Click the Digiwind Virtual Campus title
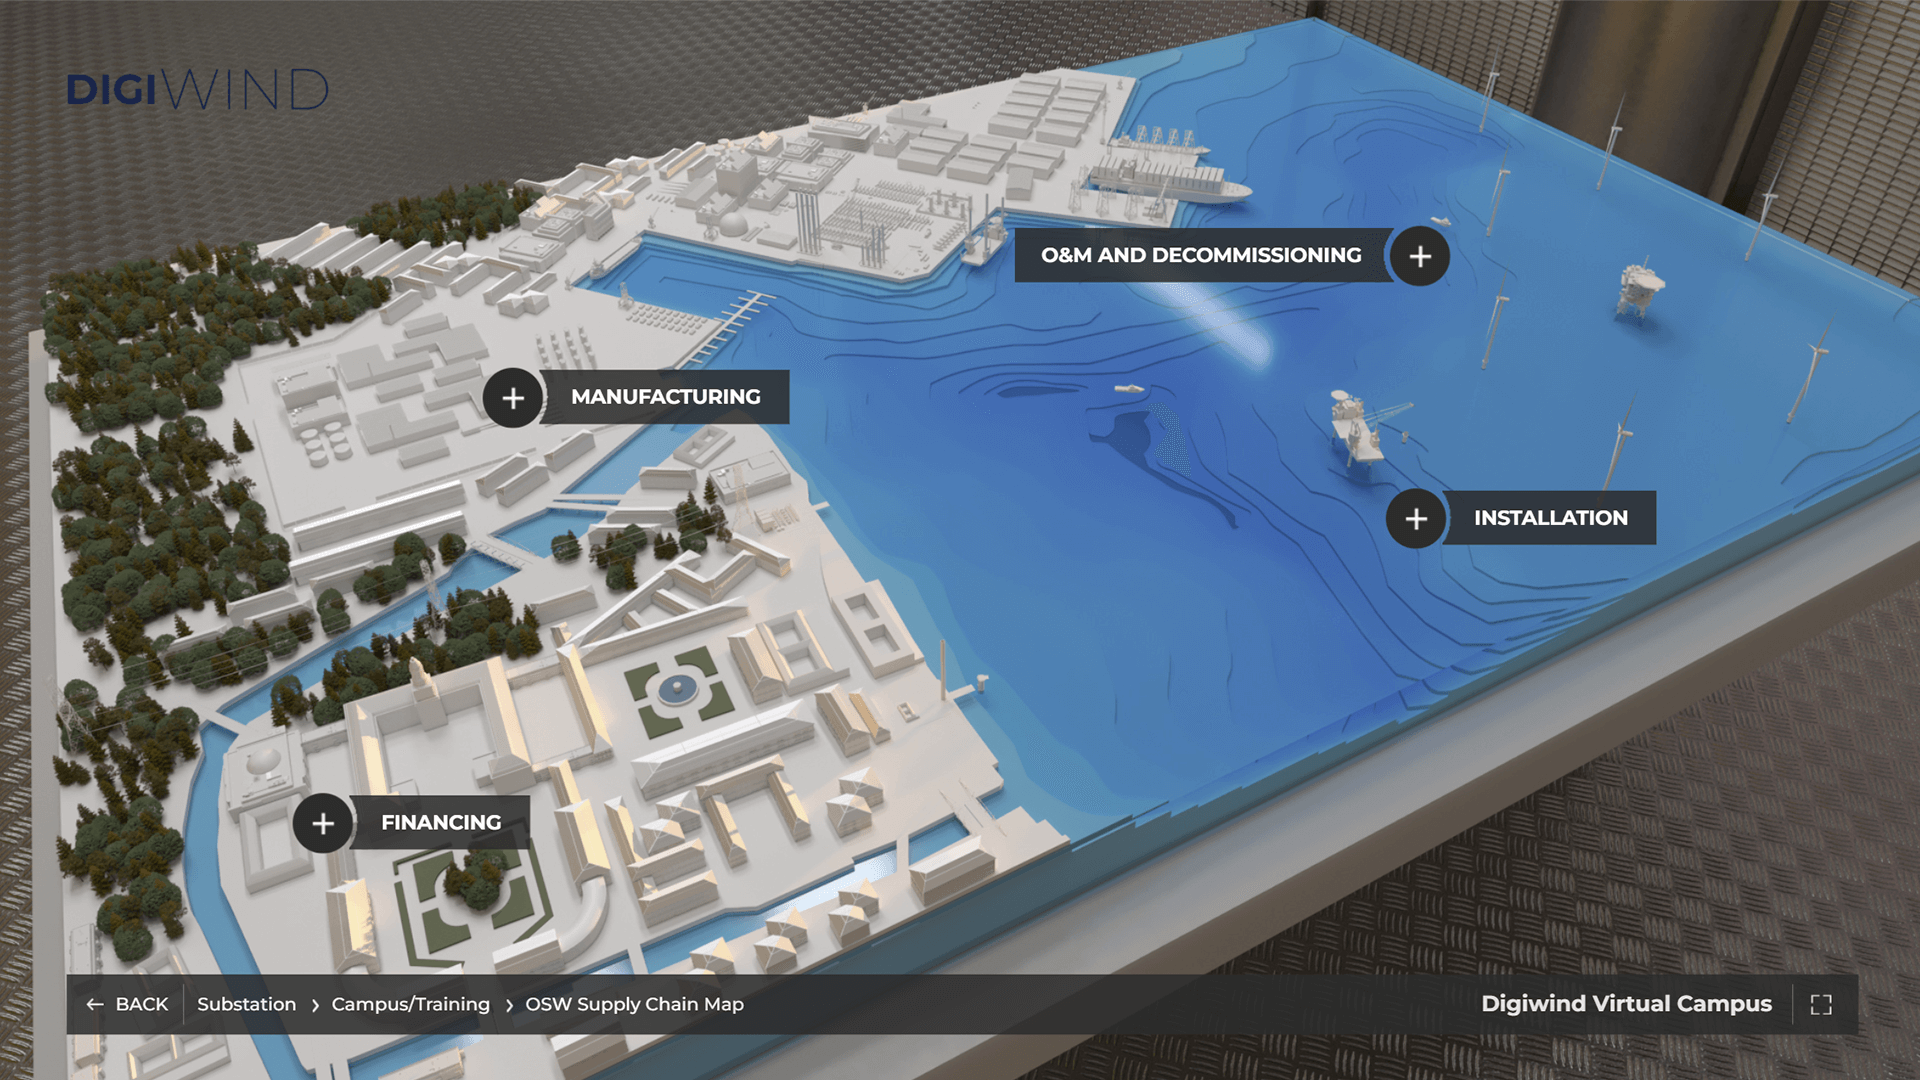Viewport: 1920px width, 1080px height. click(x=1626, y=1004)
